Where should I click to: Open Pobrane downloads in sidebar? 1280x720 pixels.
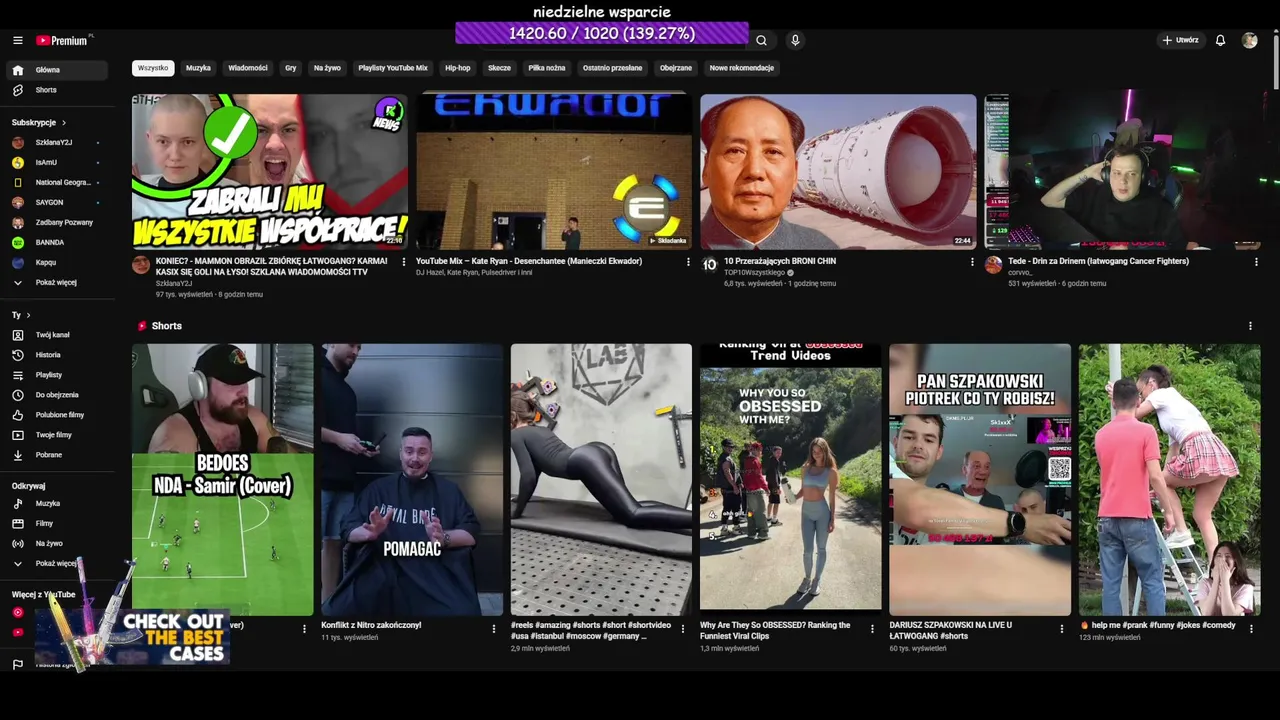[55, 455]
